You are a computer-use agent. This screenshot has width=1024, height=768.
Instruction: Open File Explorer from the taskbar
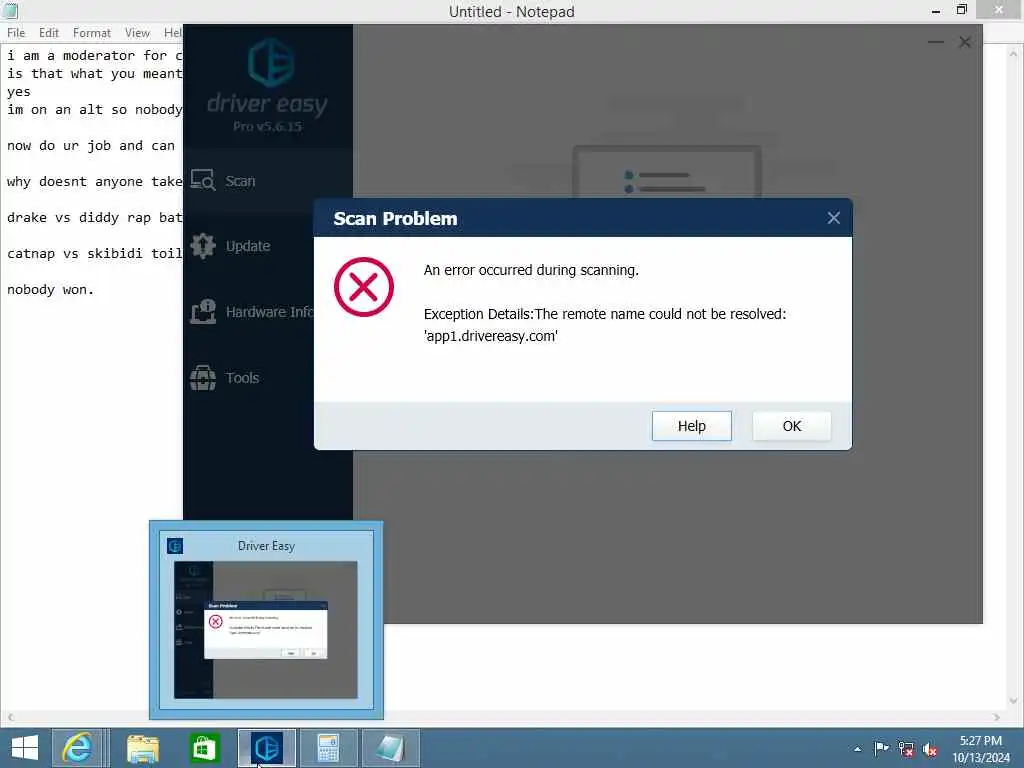pyautogui.click(x=142, y=748)
